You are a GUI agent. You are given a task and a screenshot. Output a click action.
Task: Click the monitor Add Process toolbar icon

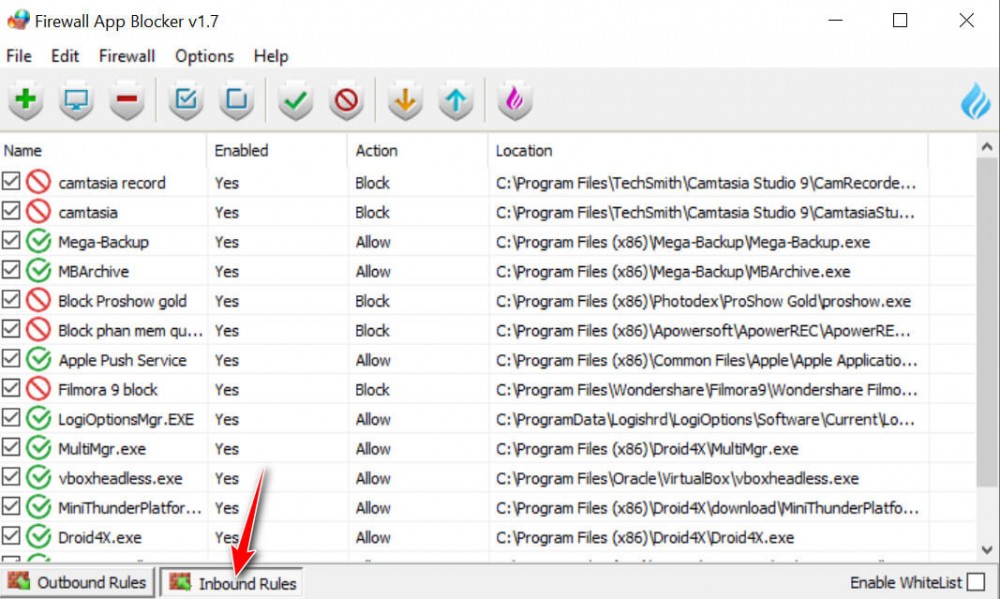click(77, 101)
